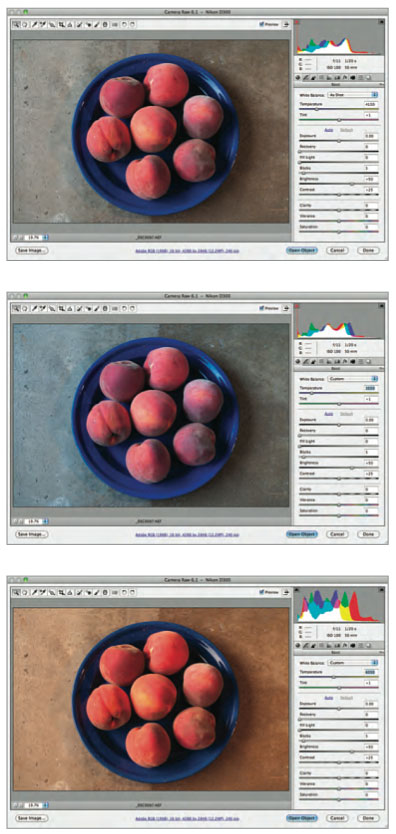Viewport: 396px width, 834px height.
Task: Click the Tint slider in the blue-tinted window
Action: click(339, 404)
